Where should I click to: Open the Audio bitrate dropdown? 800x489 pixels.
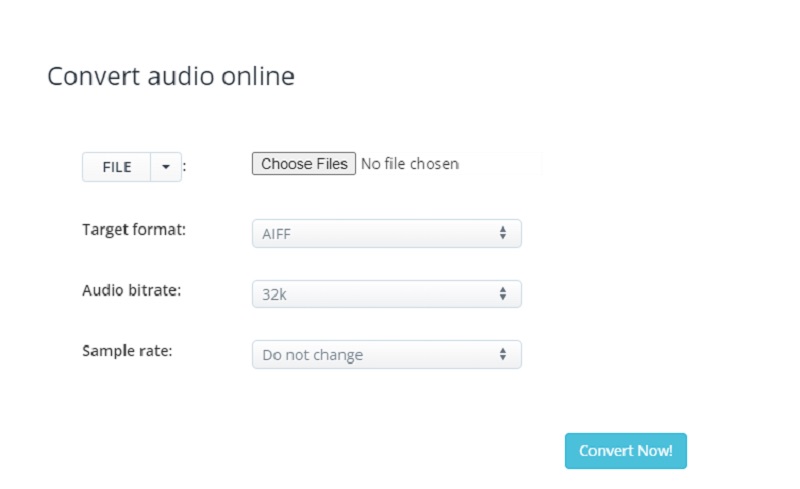pos(386,294)
